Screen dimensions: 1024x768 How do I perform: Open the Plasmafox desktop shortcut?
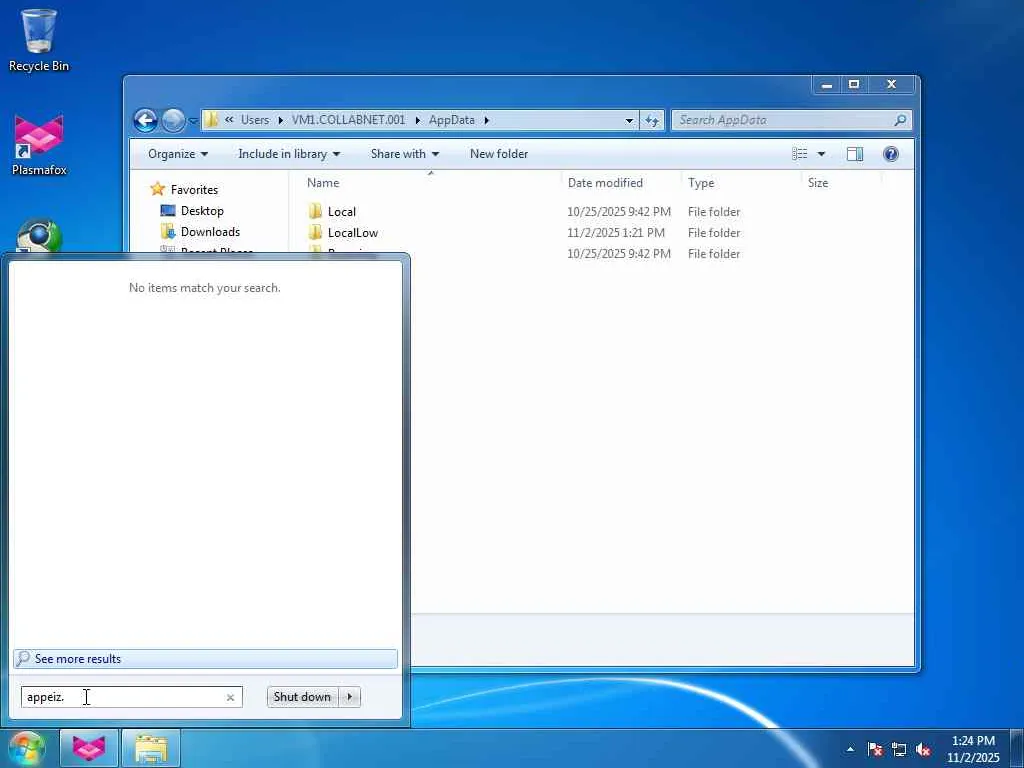[x=39, y=145]
